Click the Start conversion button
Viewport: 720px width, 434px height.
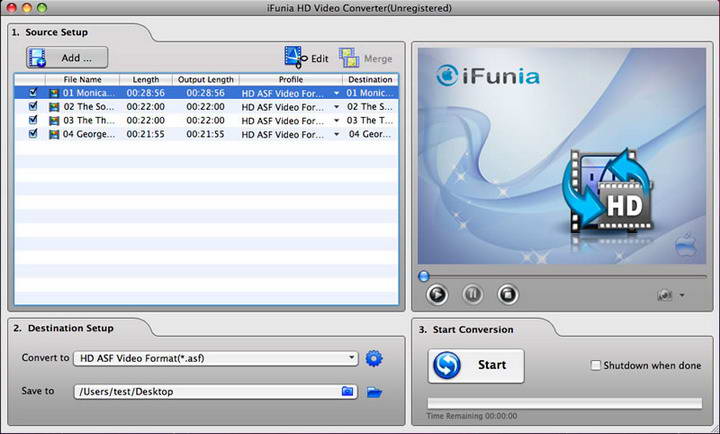(x=476, y=365)
